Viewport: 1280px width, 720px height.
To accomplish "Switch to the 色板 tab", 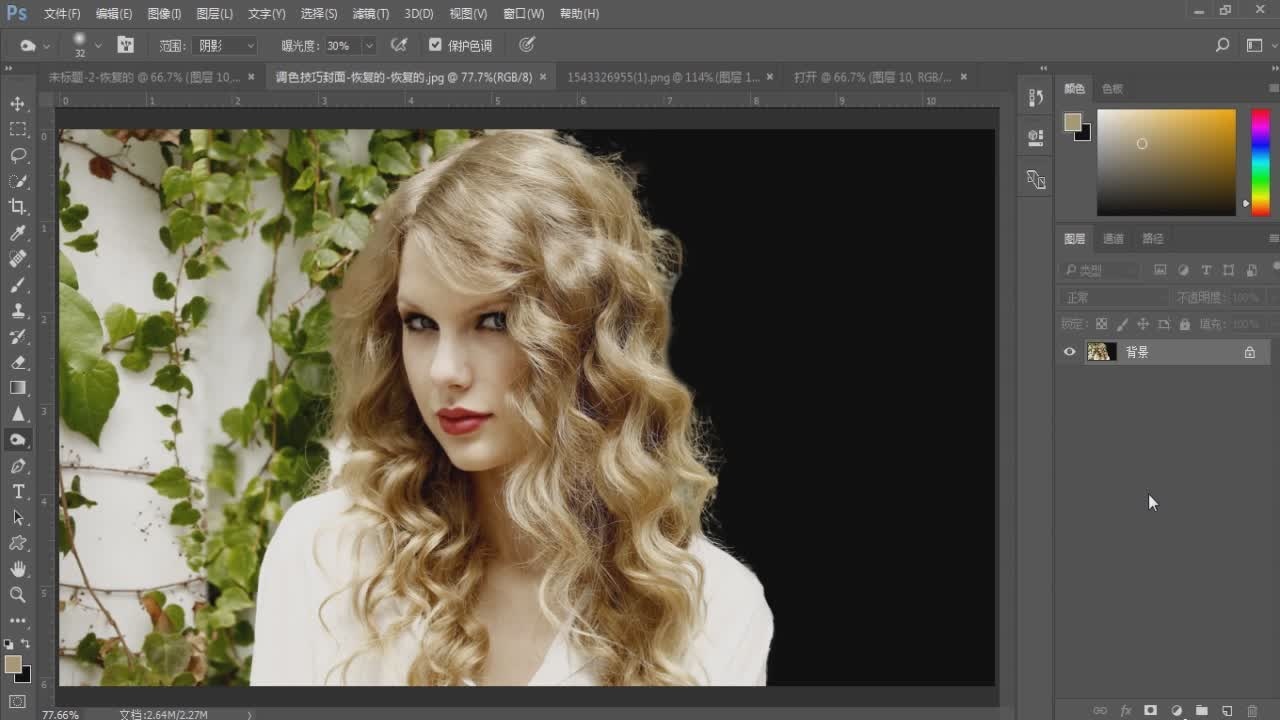I will [1112, 88].
